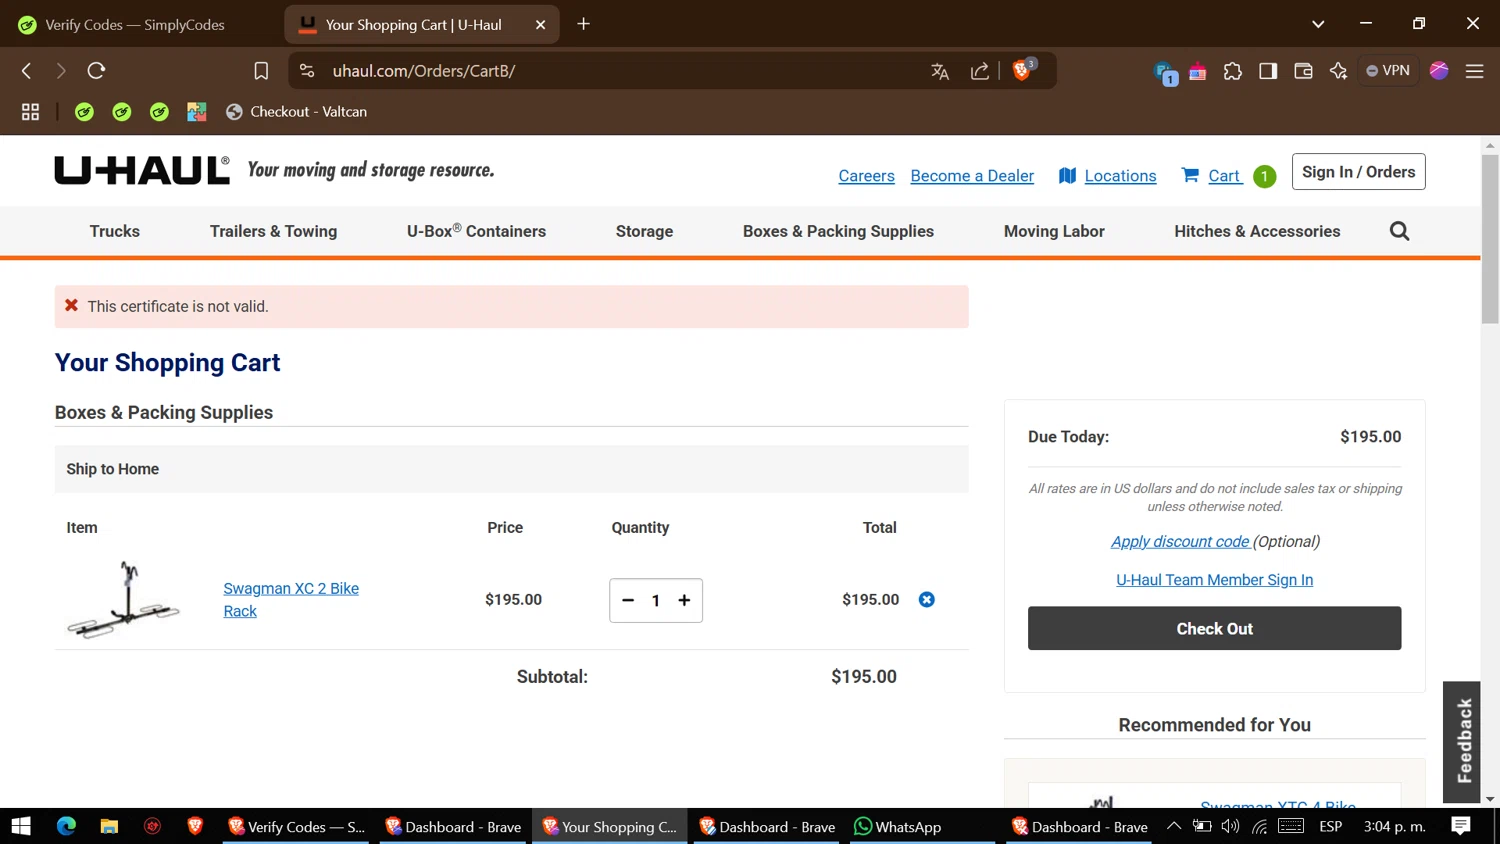Image resolution: width=1500 pixels, height=844 pixels.
Task: Open the Moving Labor menu
Action: (x=1054, y=231)
